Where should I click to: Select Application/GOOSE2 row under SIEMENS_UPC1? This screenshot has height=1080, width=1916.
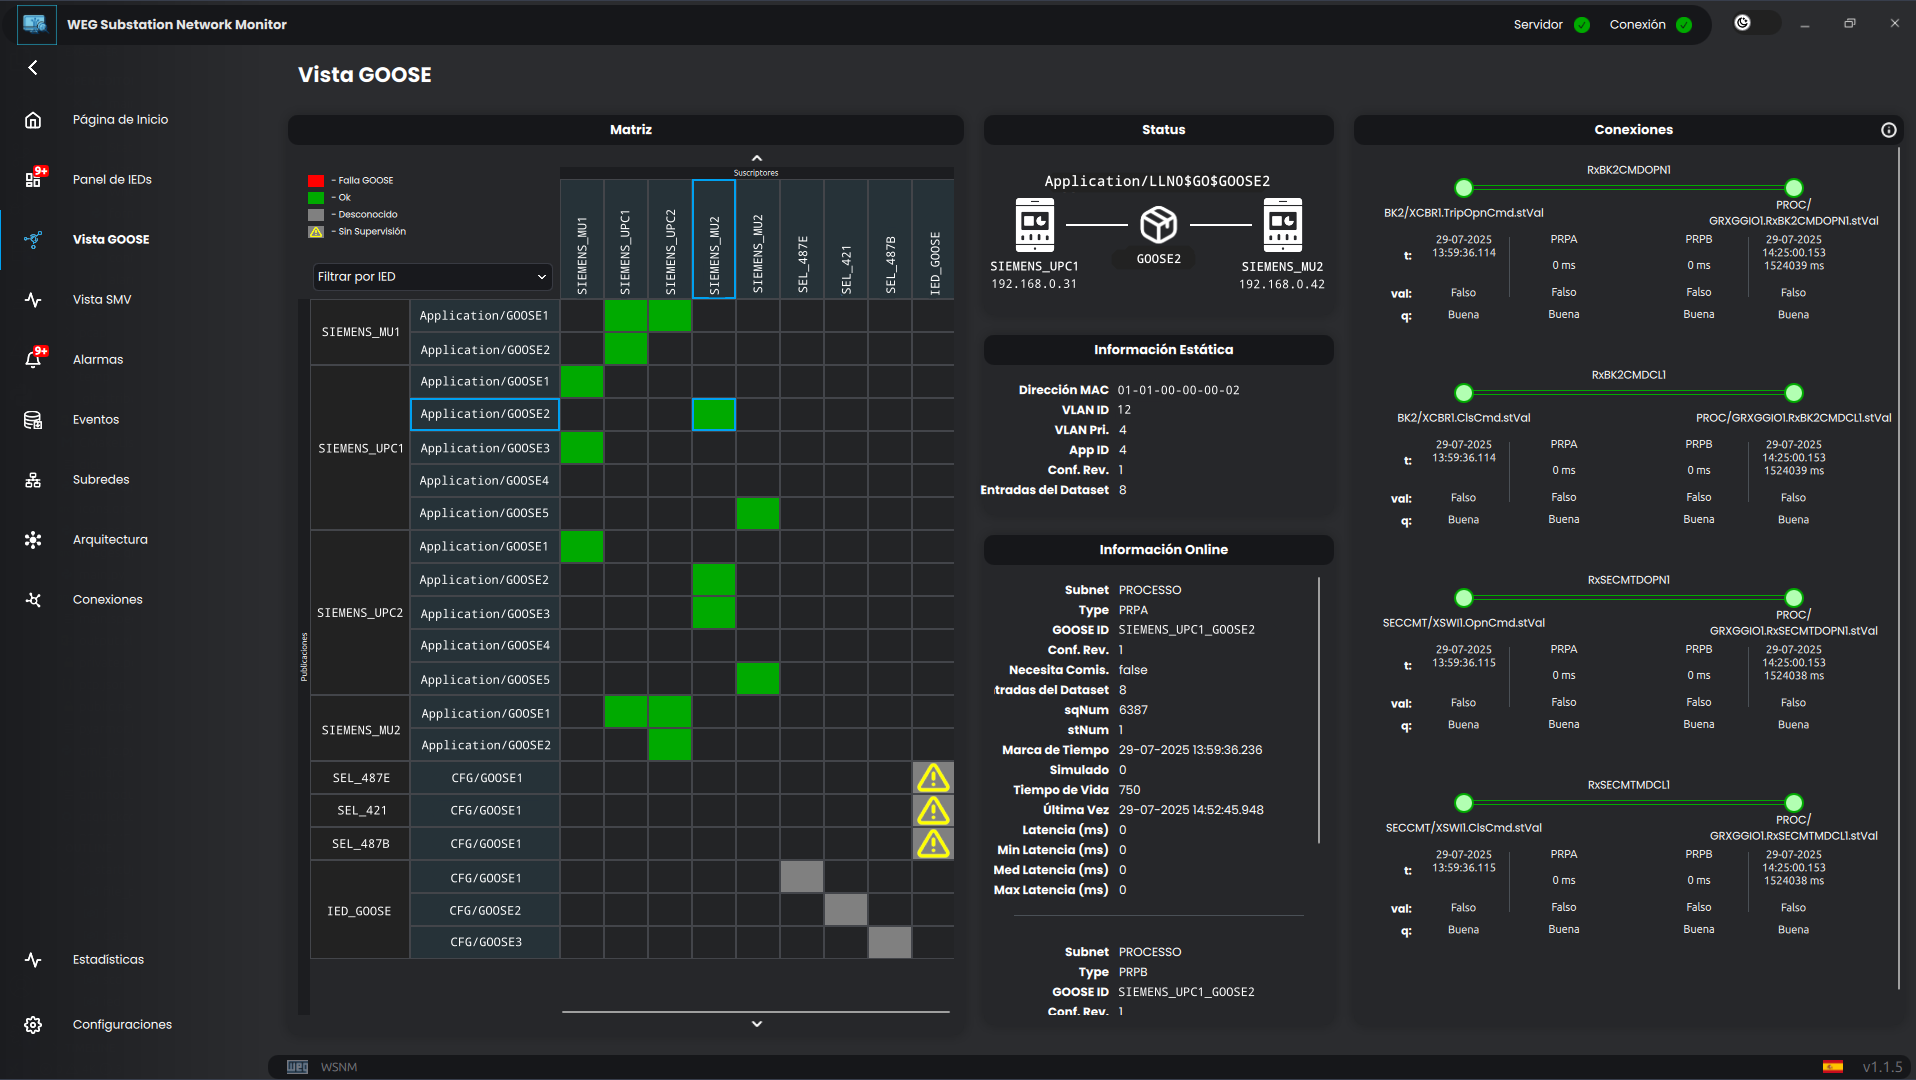click(485, 414)
